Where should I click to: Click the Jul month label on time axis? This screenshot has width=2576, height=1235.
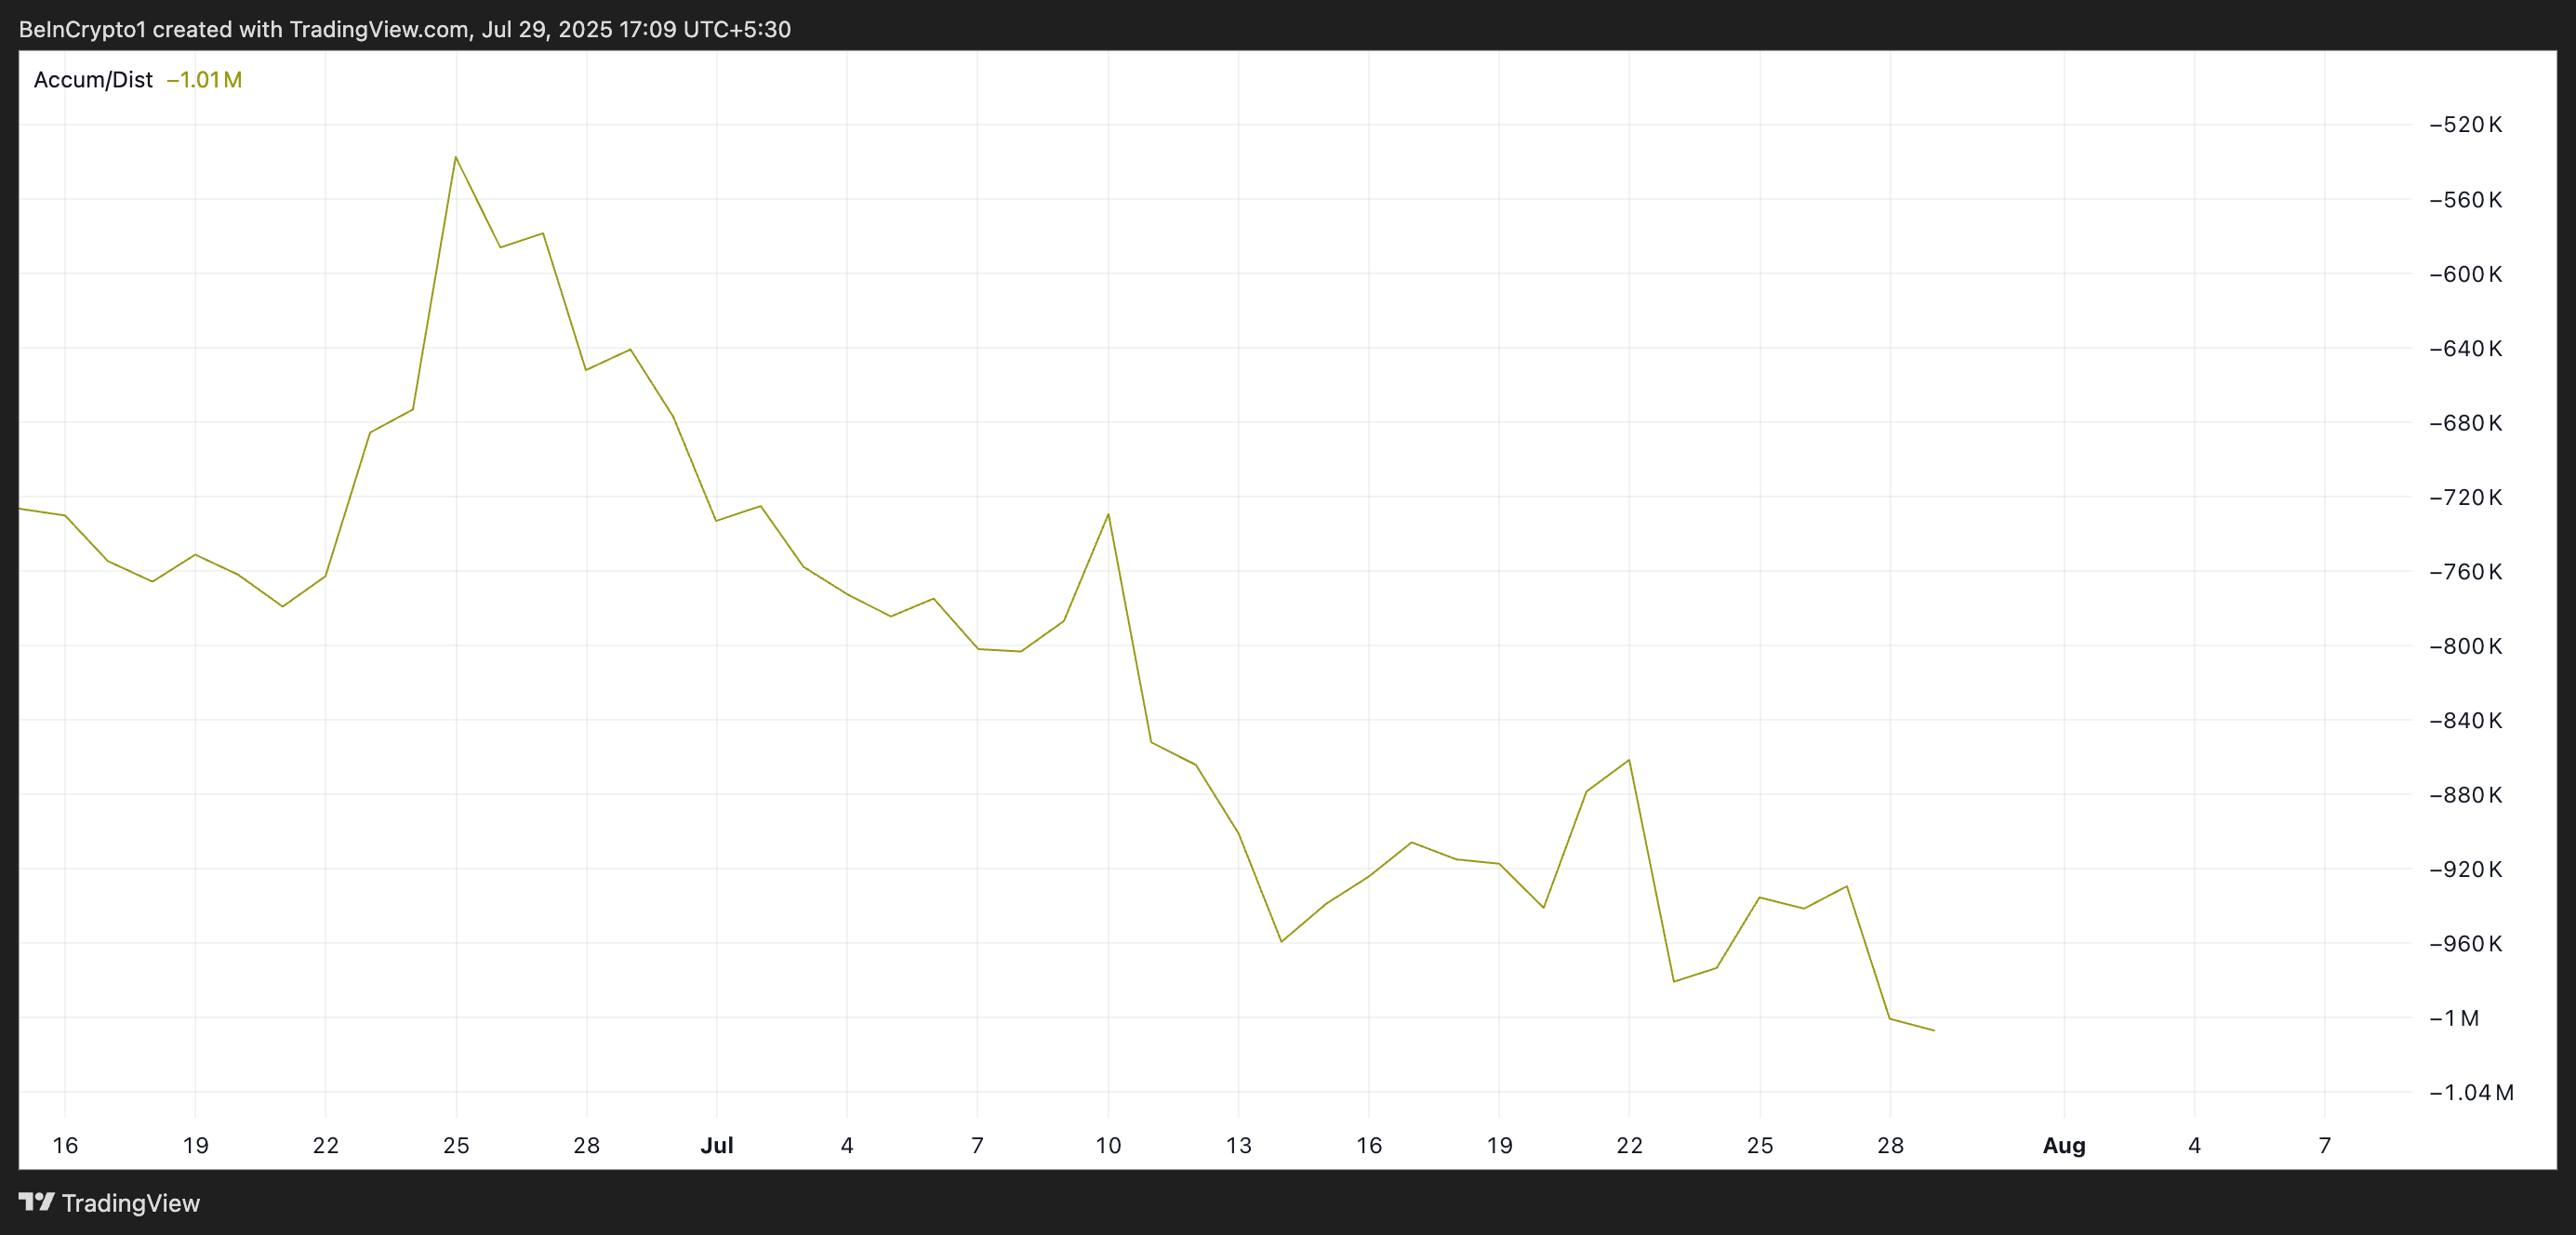(716, 1145)
